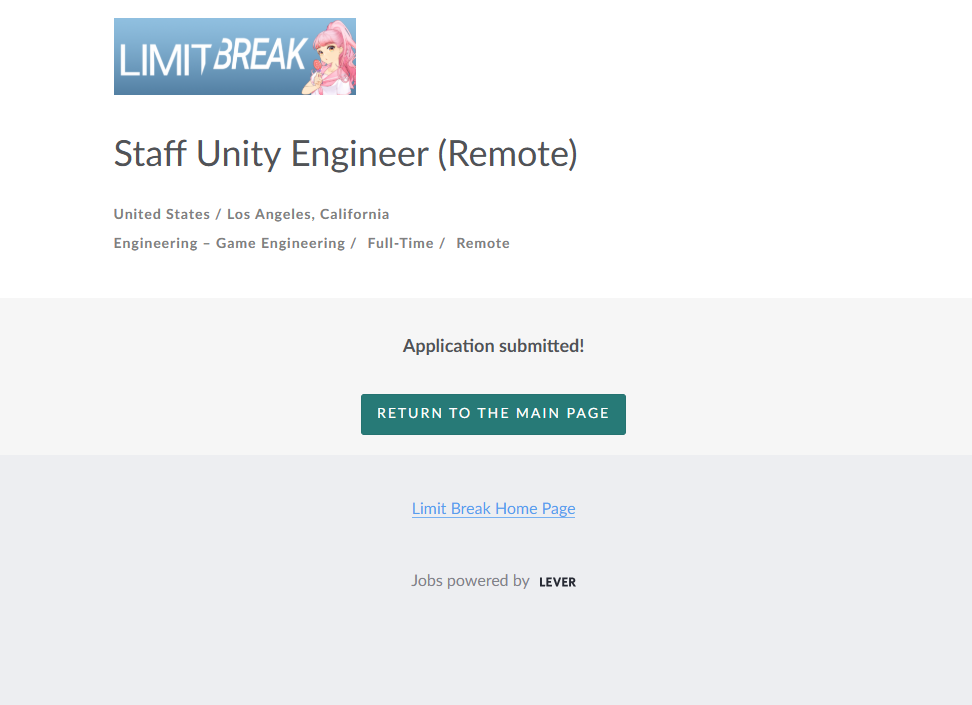This screenshot has width=972, height=705.
Task: Click the 'Jobs powered by' text
Action: [470, 580]
